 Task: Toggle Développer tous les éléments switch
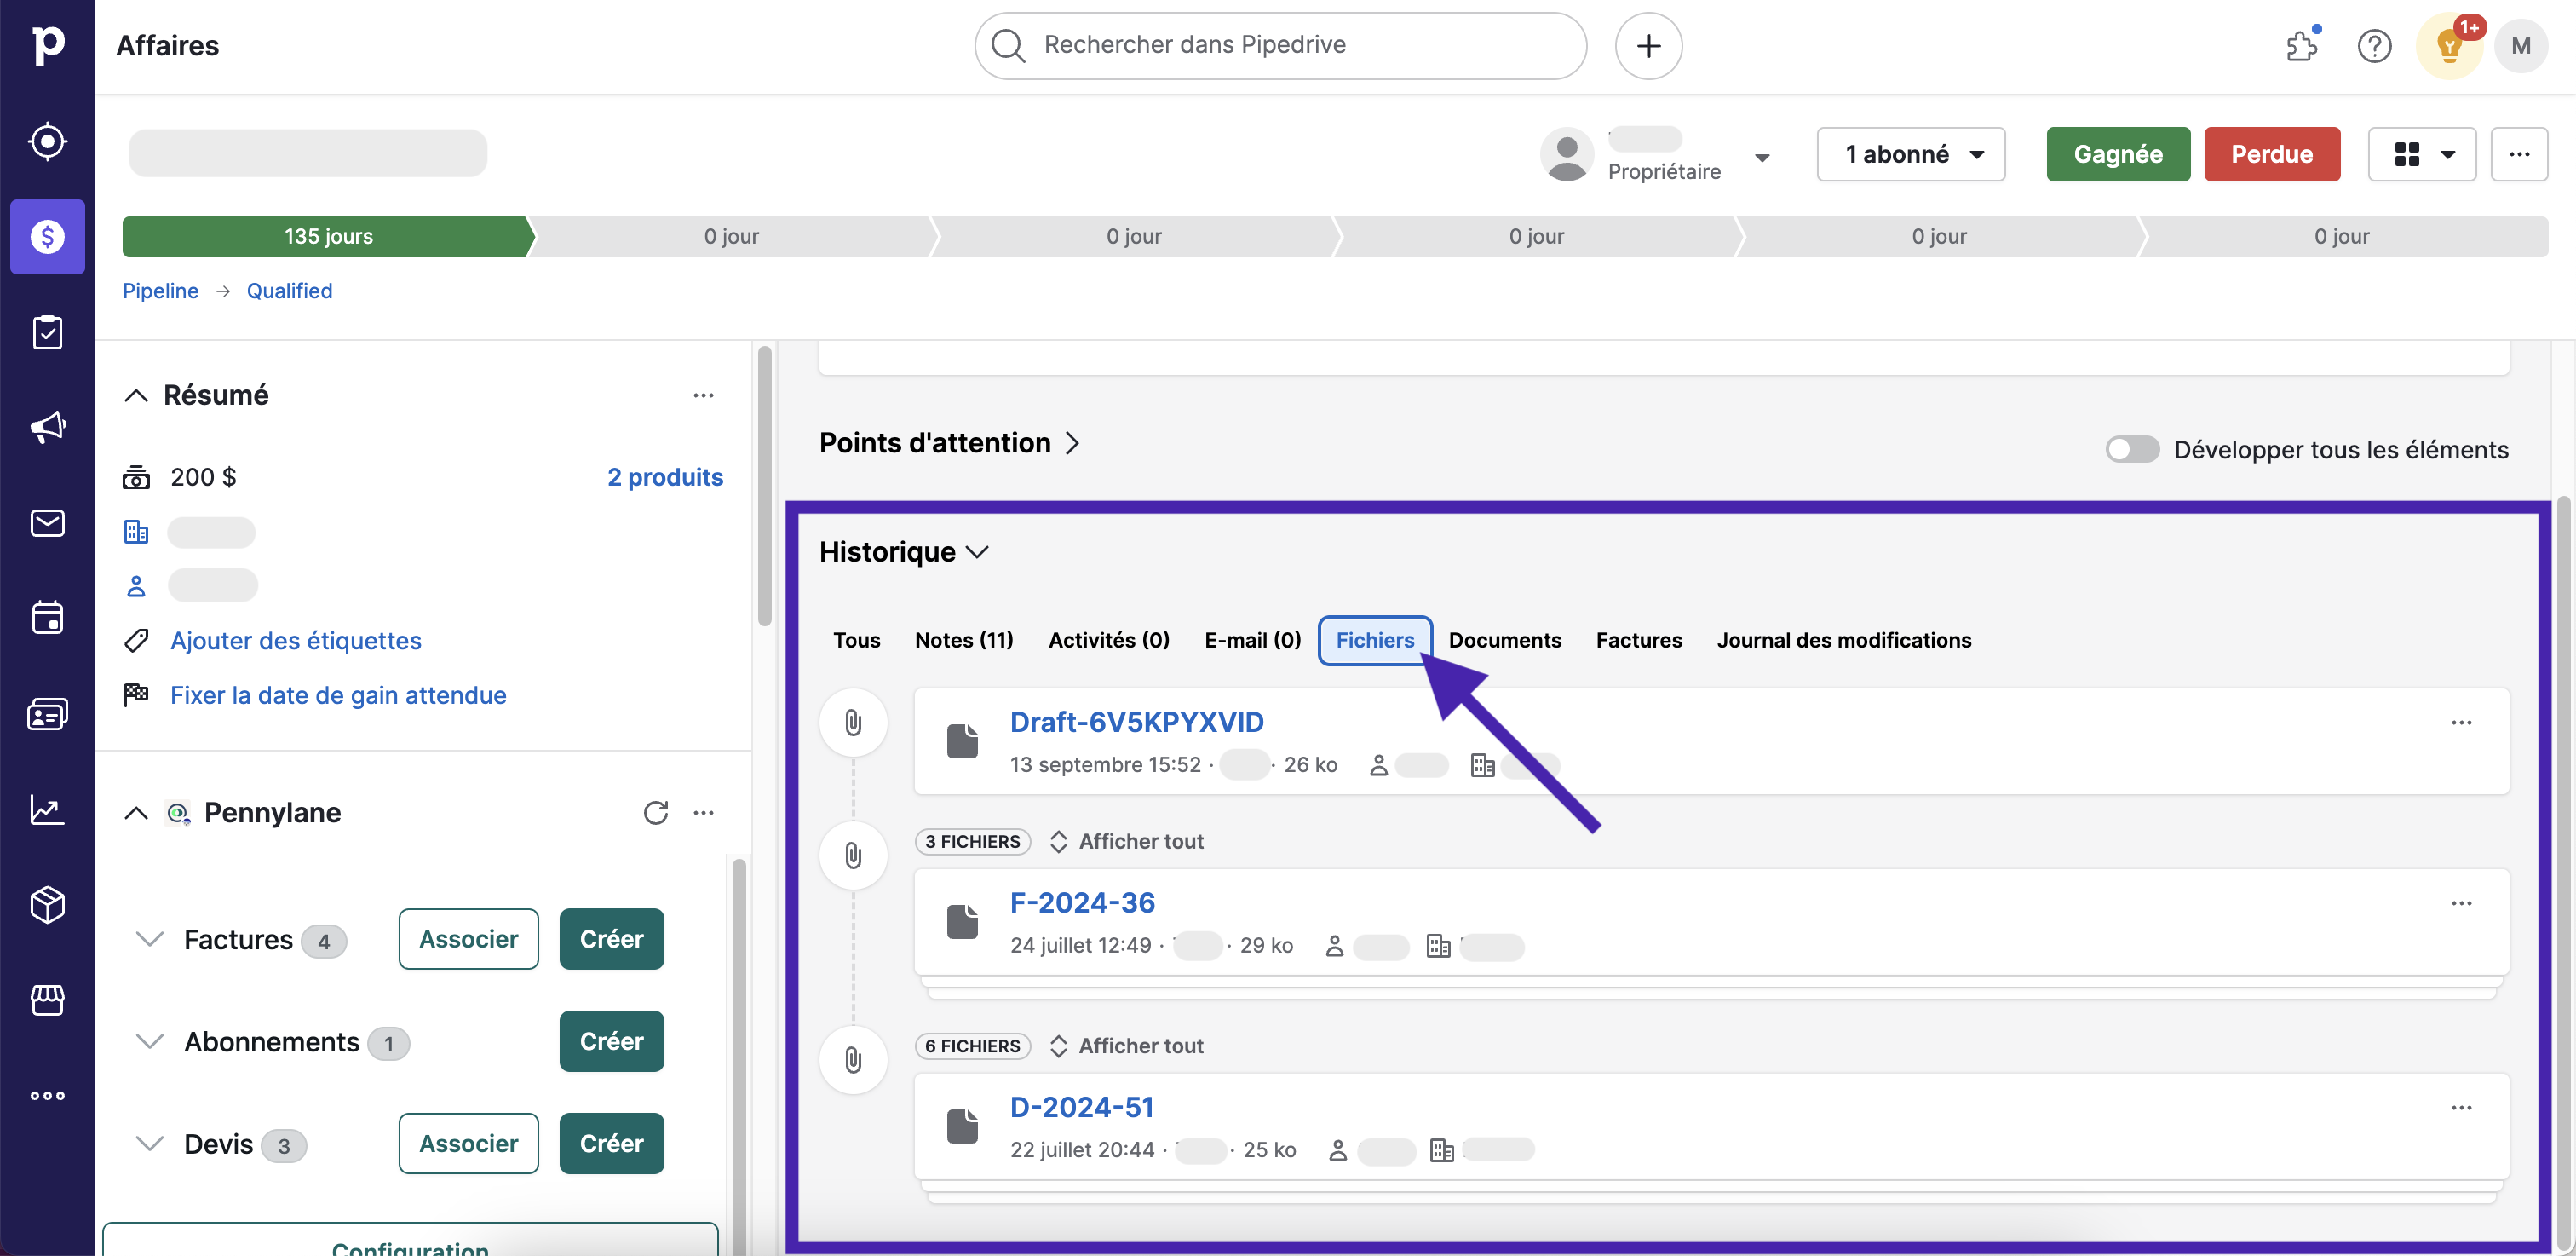[x=2131, y=449]
